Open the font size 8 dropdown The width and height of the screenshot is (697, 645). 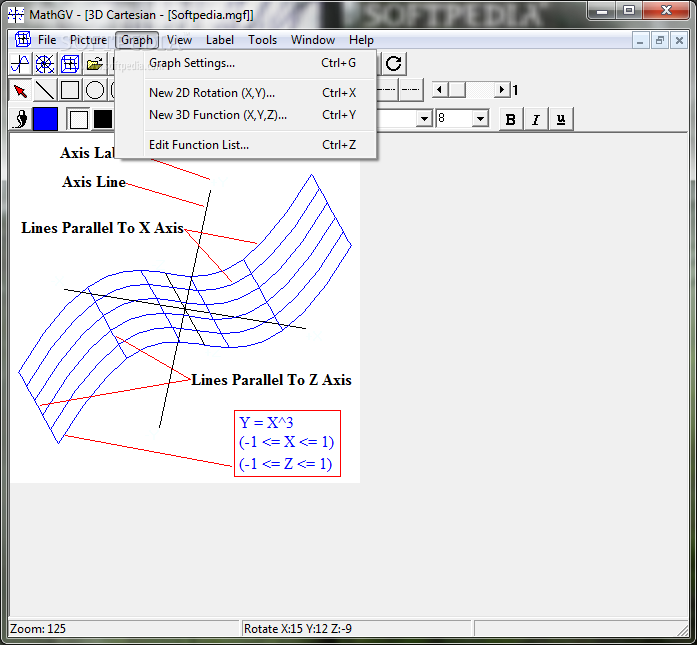click(x=480, y=119)
